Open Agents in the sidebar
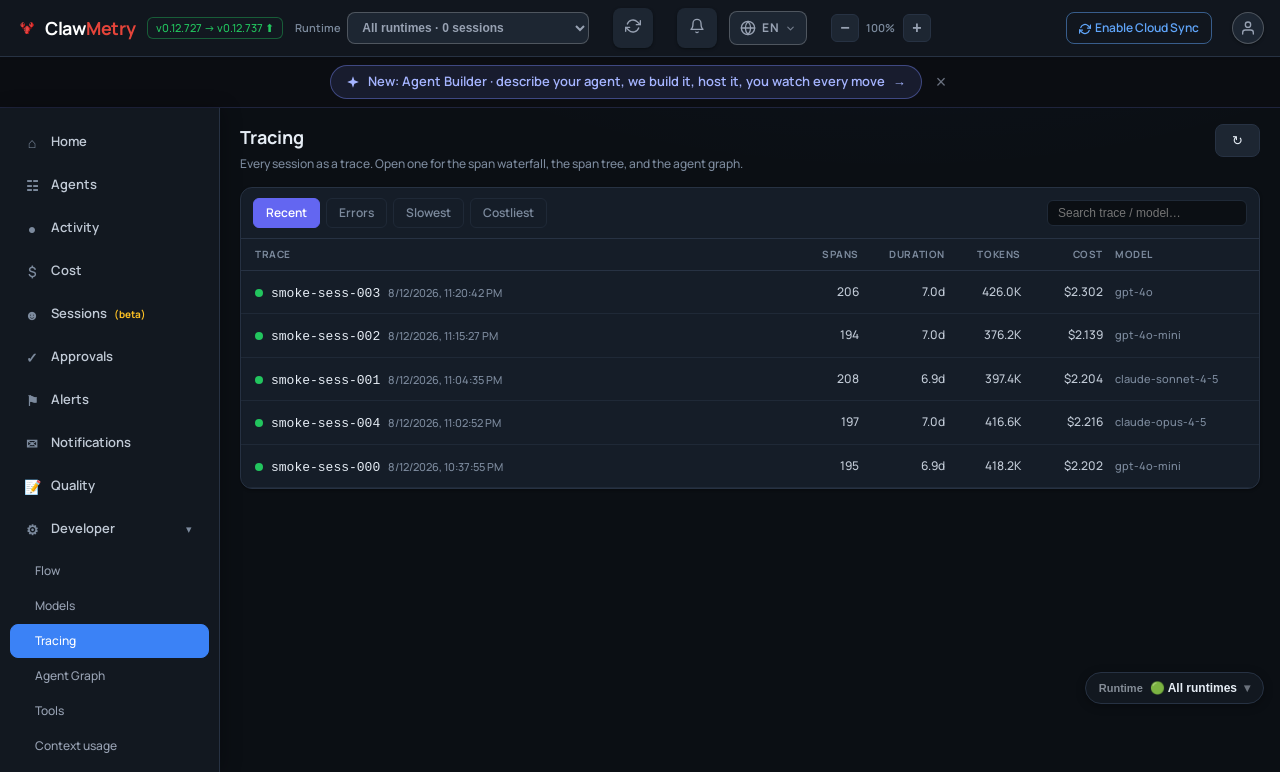The image size is (1280, 772). point(110,185)
